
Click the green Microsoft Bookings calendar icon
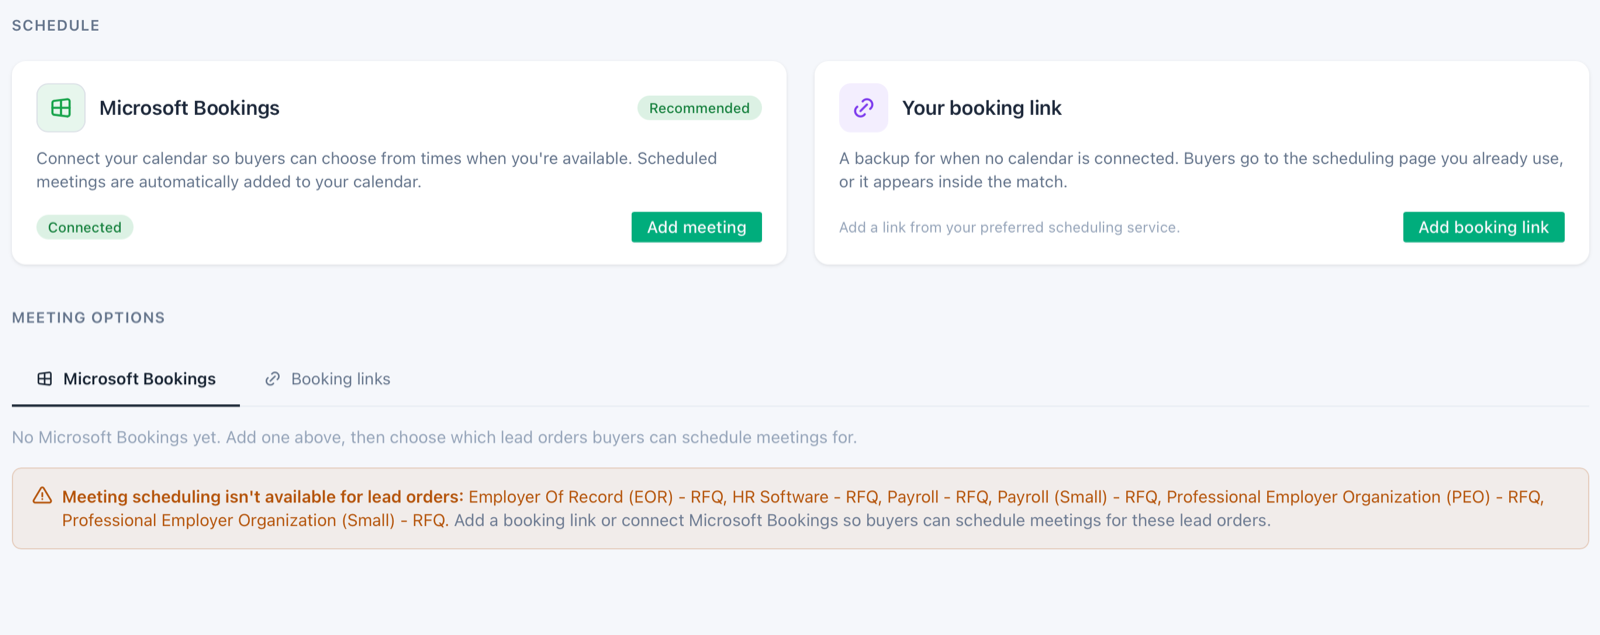61,108
